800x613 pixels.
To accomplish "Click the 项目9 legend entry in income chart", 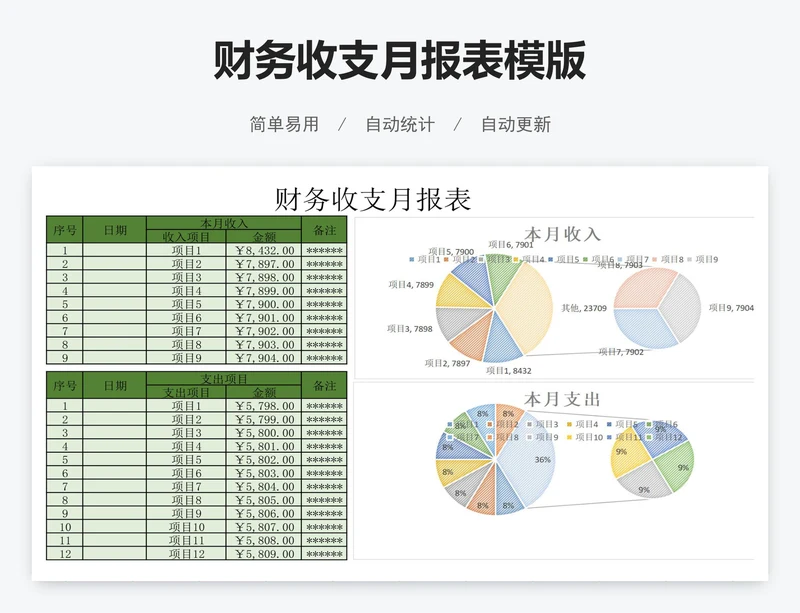I will (703, 259).
